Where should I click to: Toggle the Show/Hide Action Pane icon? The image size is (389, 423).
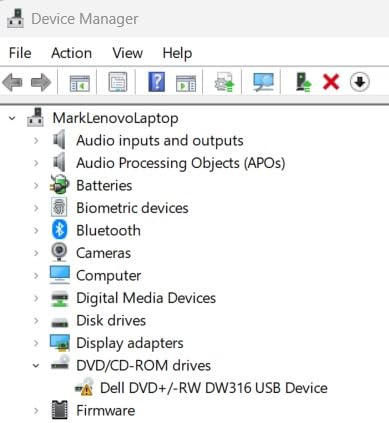(x=186, y=83)
